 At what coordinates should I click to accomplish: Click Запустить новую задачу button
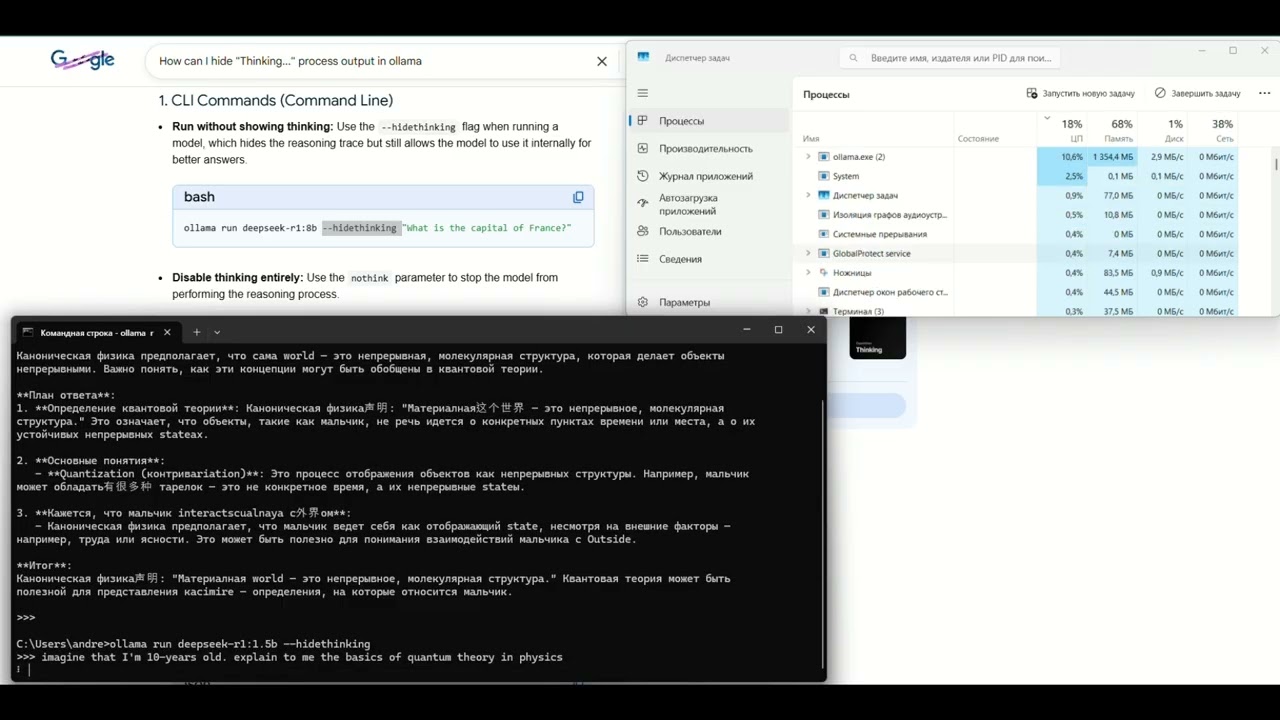click(1080, 93)
